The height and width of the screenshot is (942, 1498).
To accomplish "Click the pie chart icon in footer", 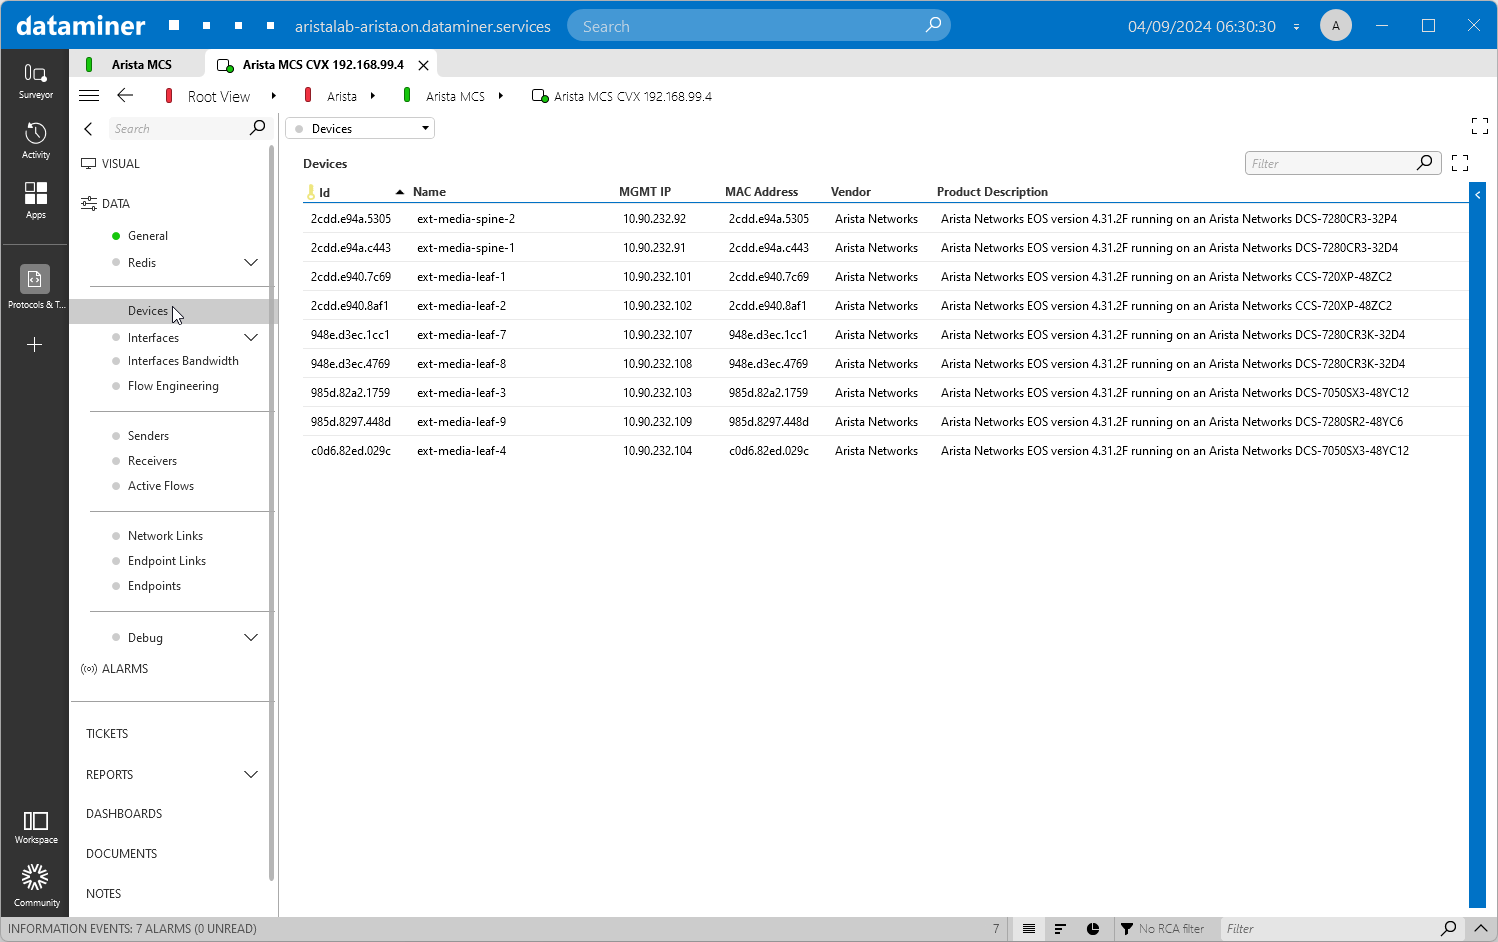I will (1093, 929).
